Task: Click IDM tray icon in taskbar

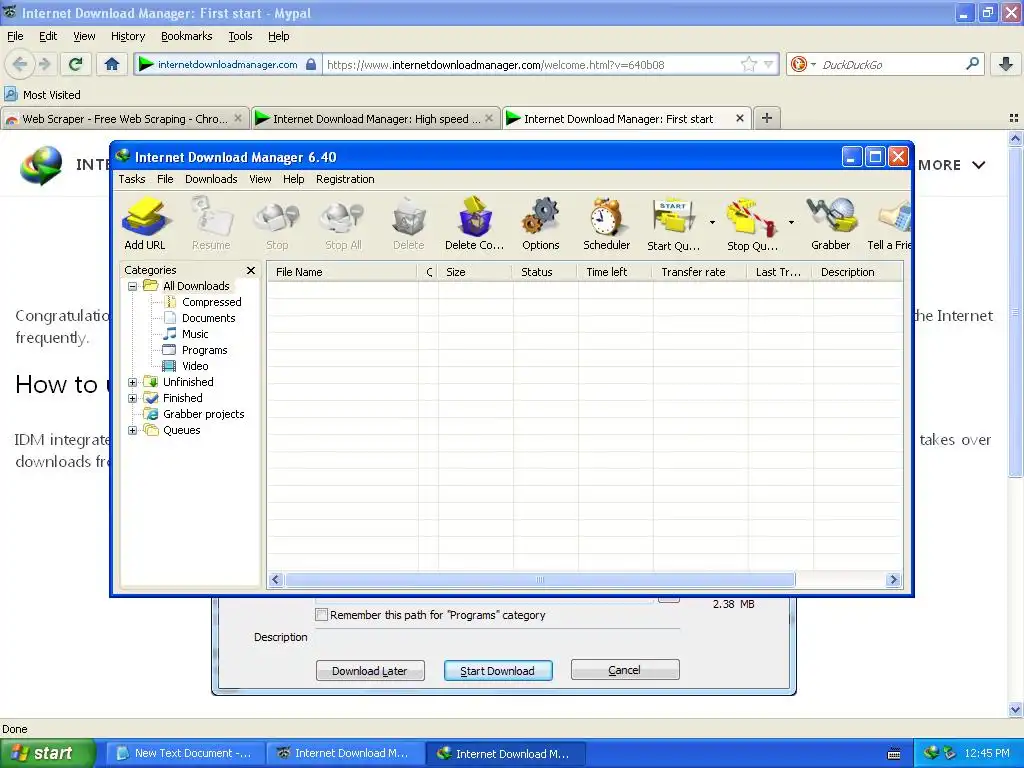Action: [x=931, y=753]
